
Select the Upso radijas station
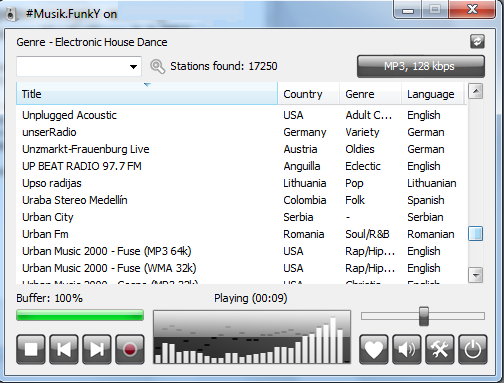click(242, 183)
